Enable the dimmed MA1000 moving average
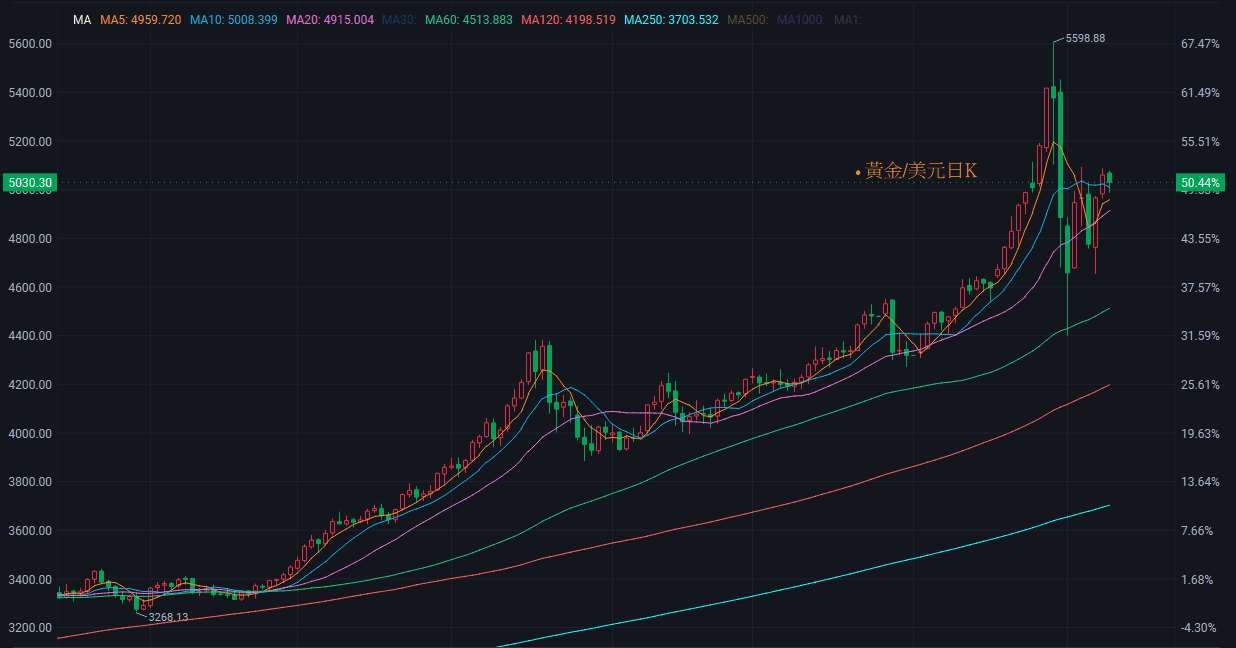Image resolution: width=1236 pixels, height=648 pixels. coord(802,20)
